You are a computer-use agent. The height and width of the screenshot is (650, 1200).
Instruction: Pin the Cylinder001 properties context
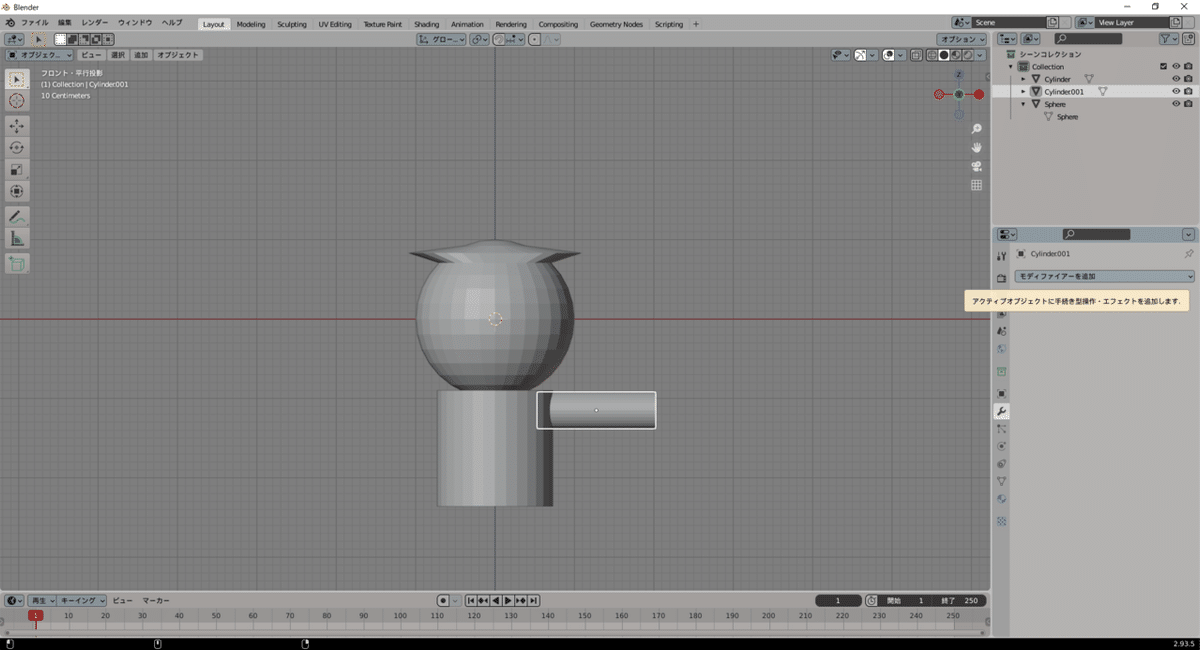pos(1188,254)
